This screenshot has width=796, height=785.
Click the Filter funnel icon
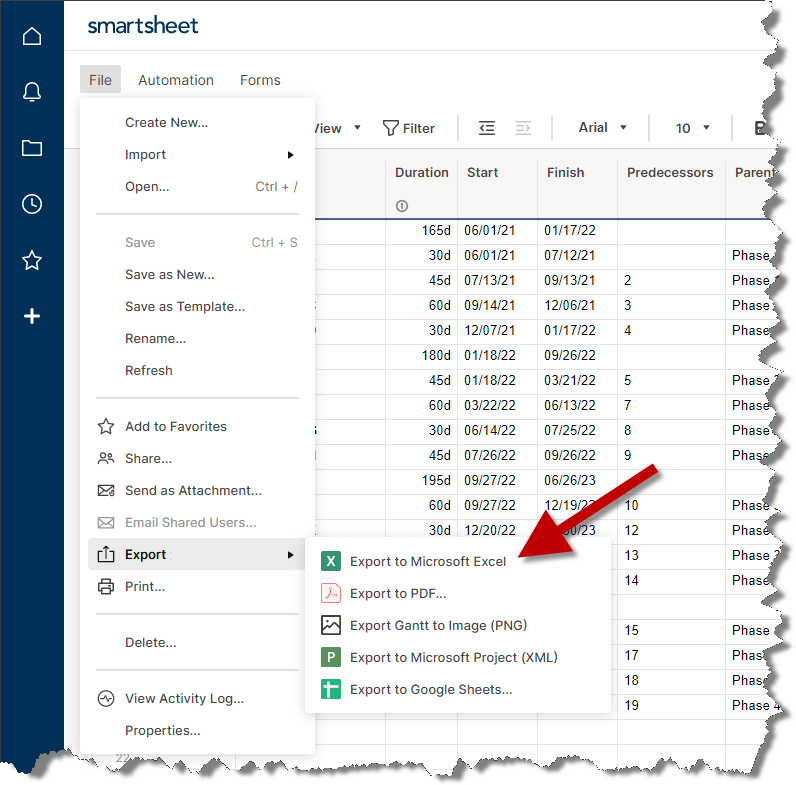point(390,128)
